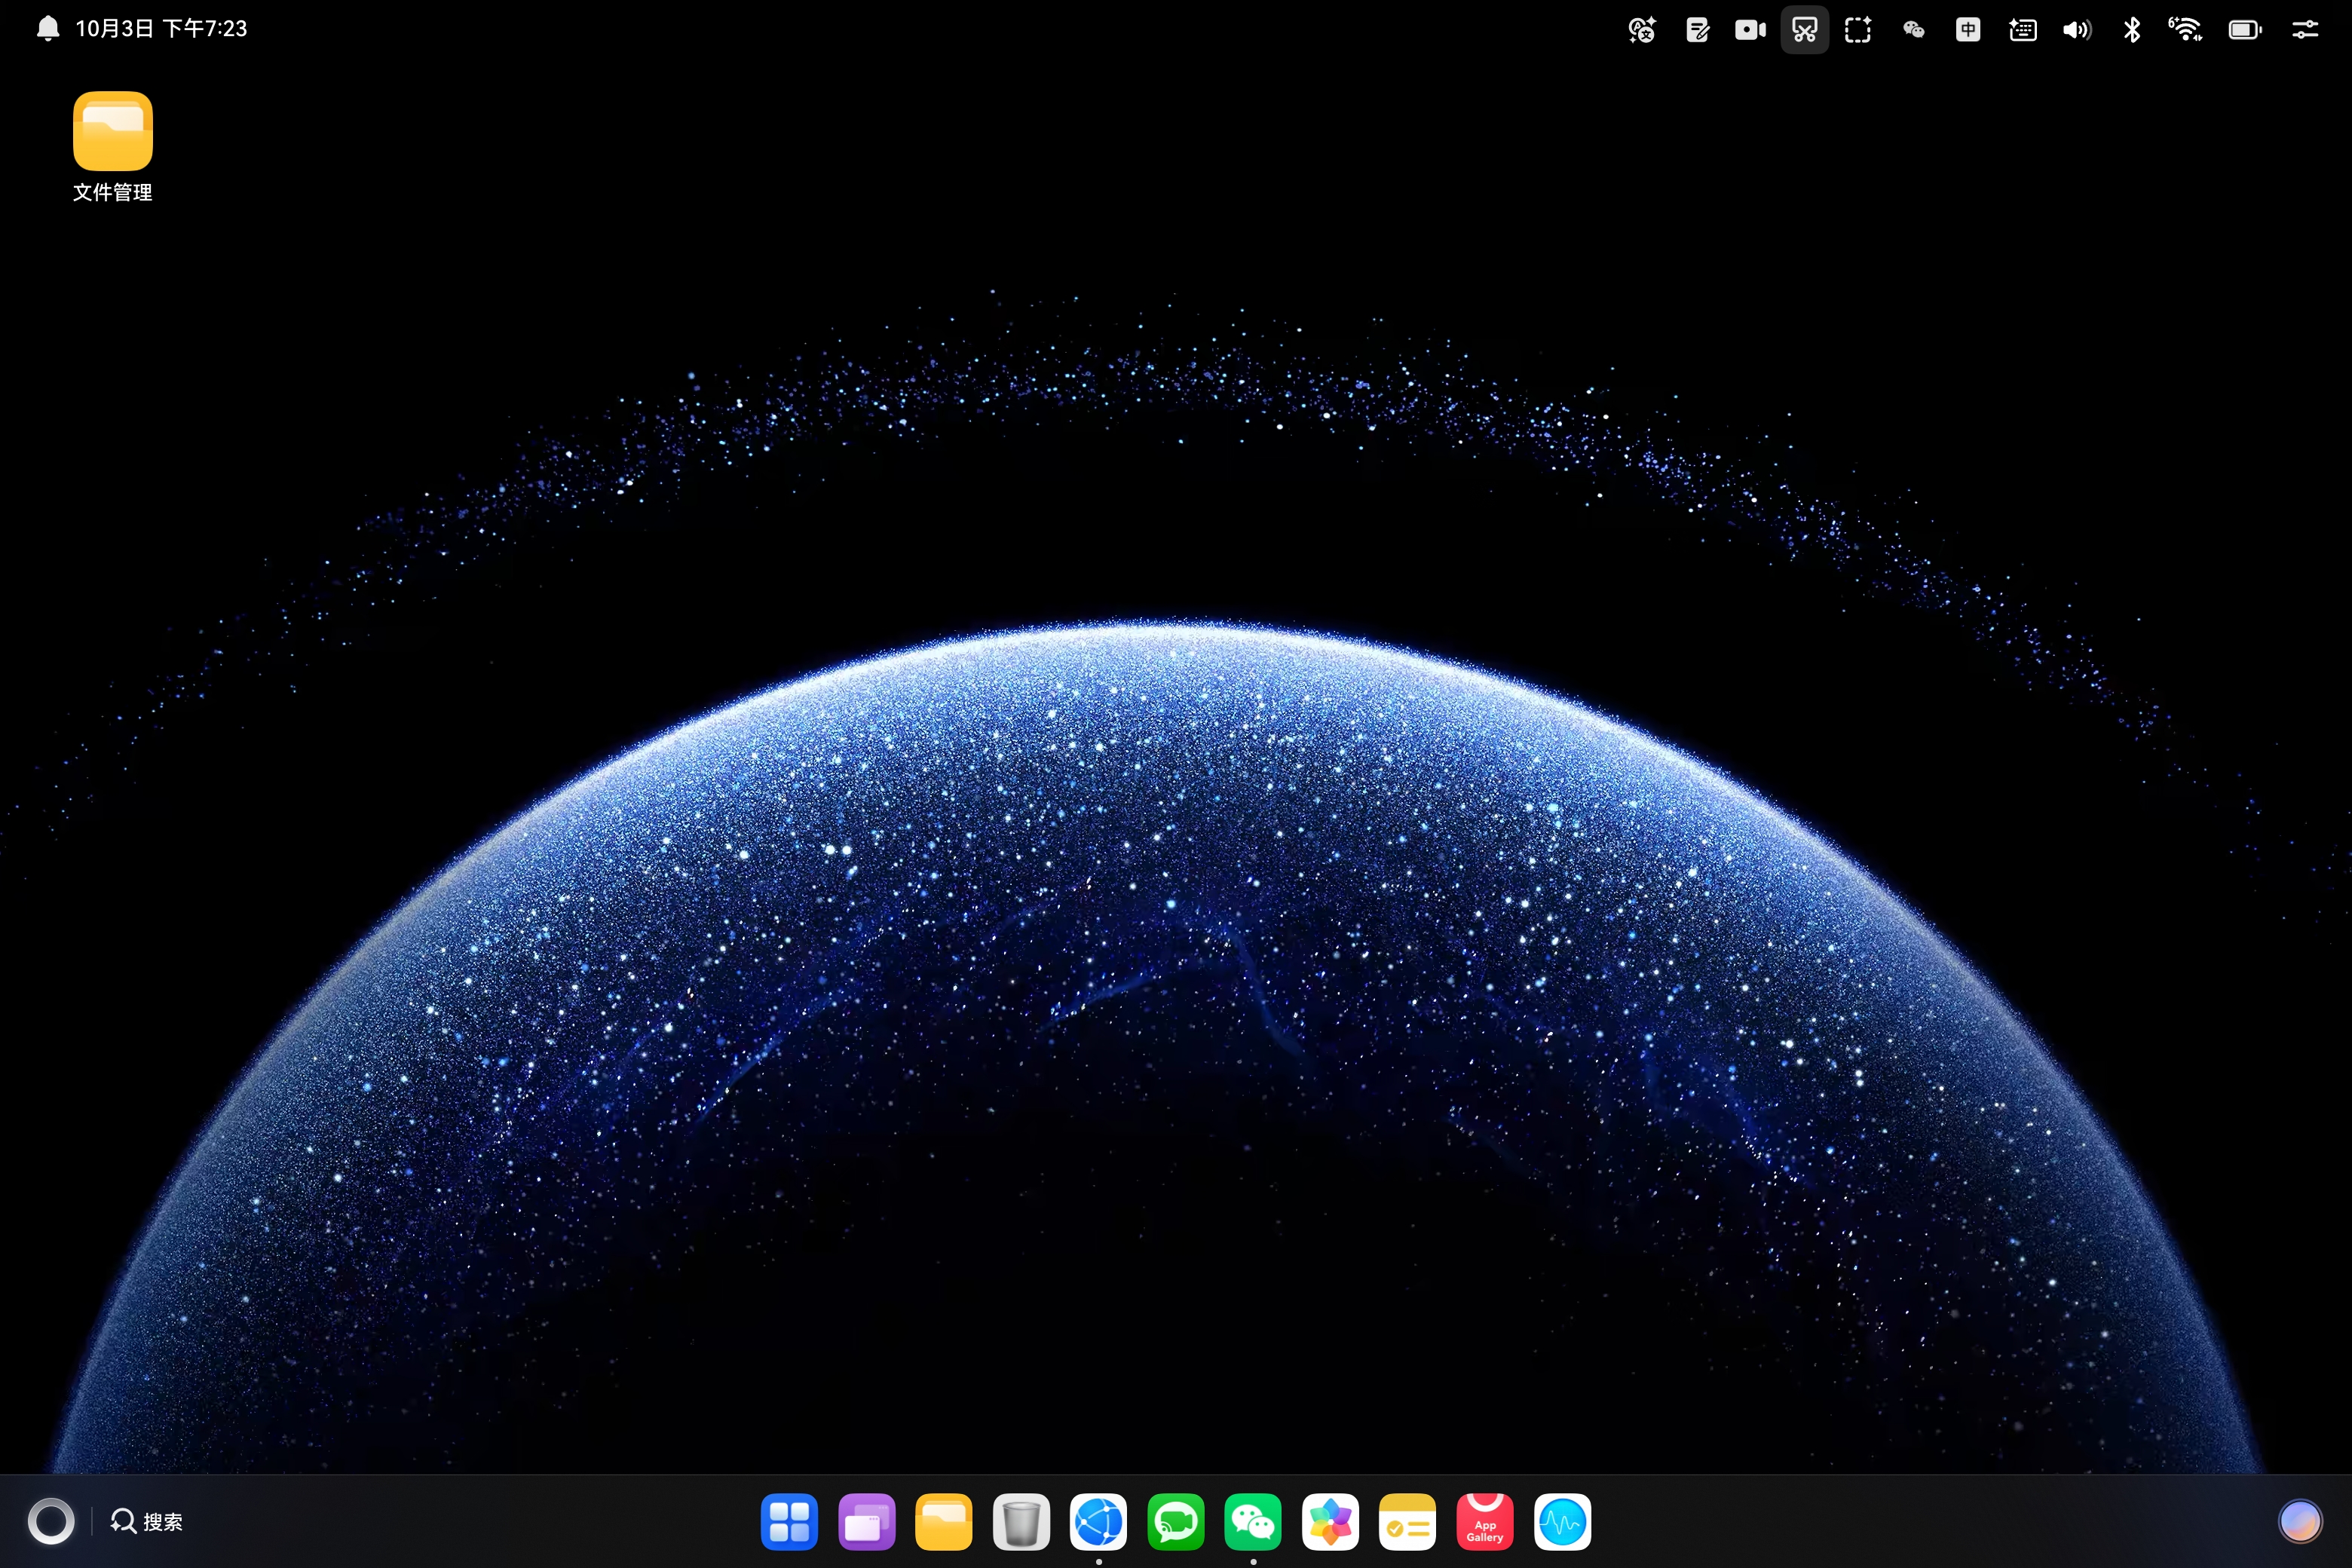
Task: Start screen recording via camera icon
Action: [1750, 30]
